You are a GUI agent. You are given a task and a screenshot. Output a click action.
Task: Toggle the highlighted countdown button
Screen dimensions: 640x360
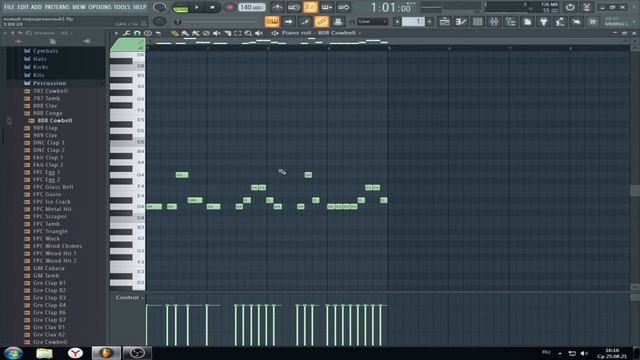(310, 7)
